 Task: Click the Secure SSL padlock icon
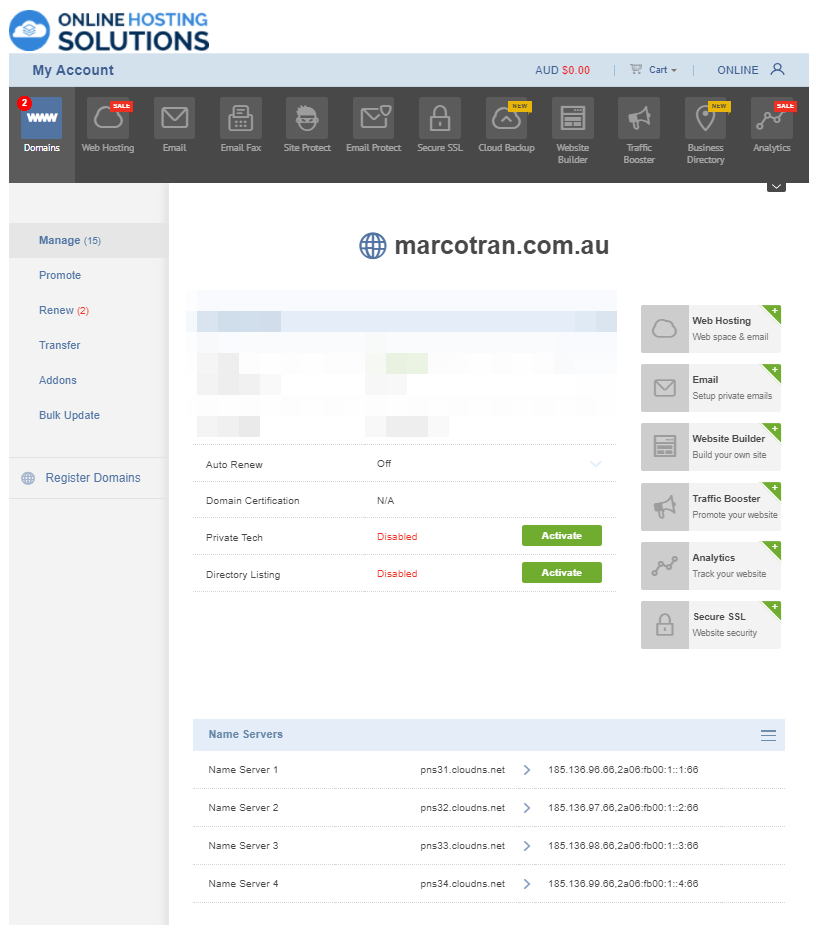(x=440, y=120)
